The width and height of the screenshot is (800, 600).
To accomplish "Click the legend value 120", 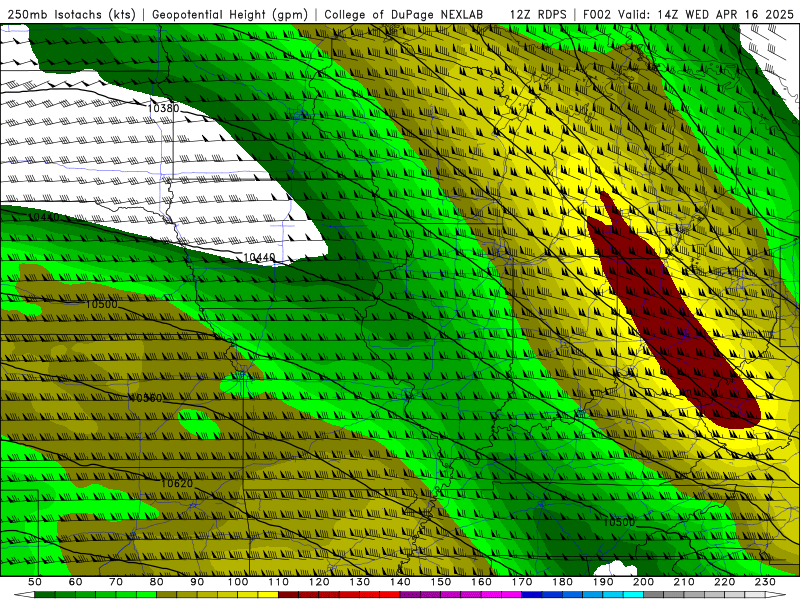I will (319, 582).
